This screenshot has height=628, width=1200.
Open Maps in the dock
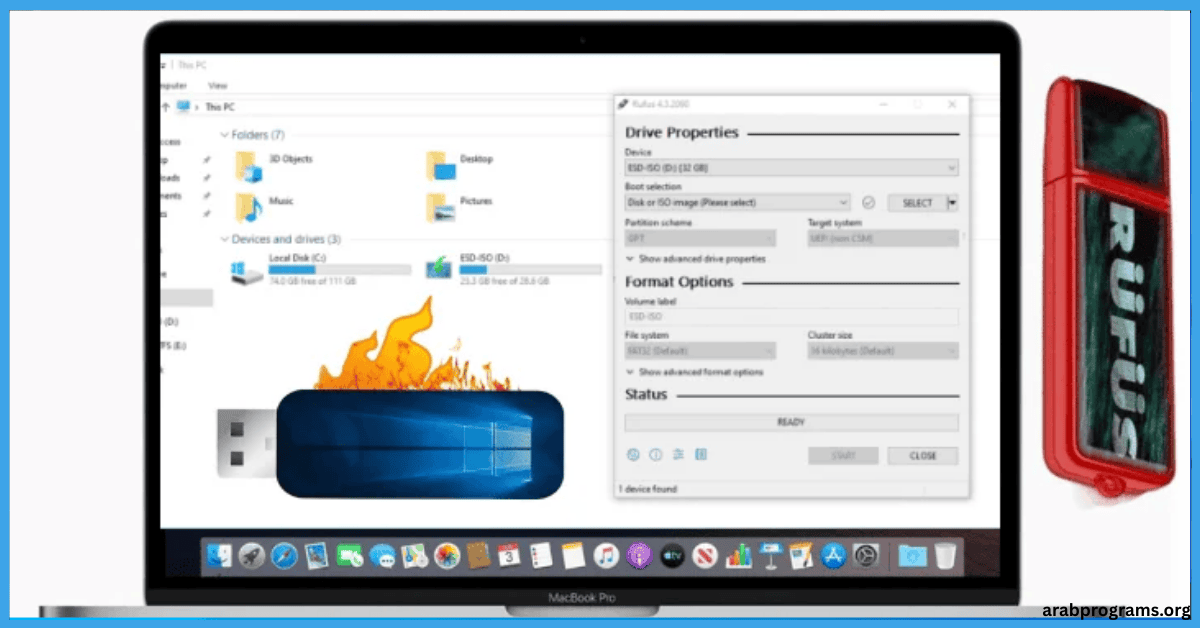(x=413, y=556)
